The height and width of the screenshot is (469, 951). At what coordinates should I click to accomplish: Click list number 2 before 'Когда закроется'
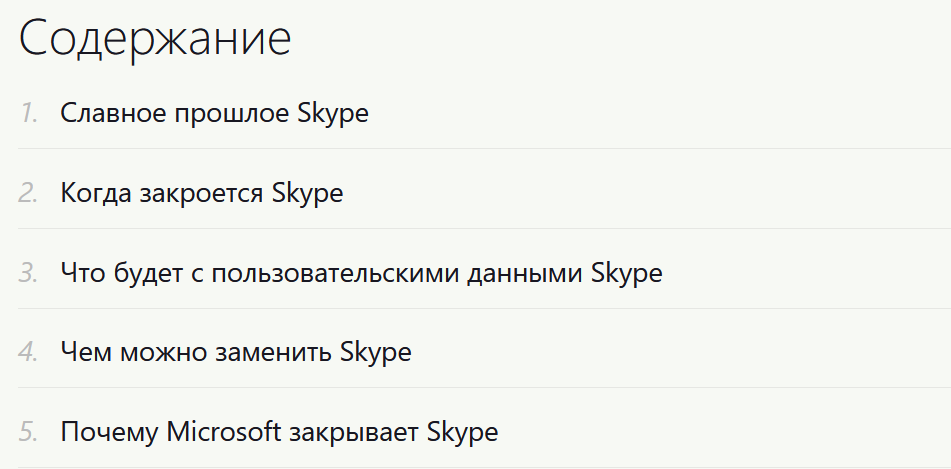pyautogui.click(x=29, y=193)
